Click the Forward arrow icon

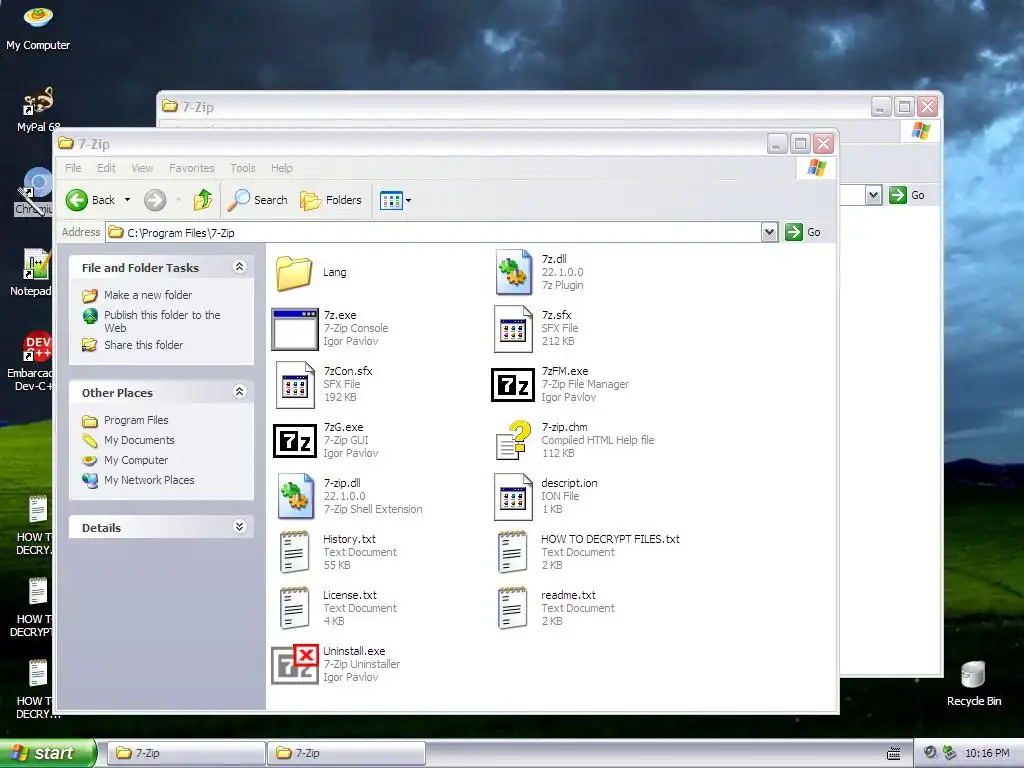point(155,200)
